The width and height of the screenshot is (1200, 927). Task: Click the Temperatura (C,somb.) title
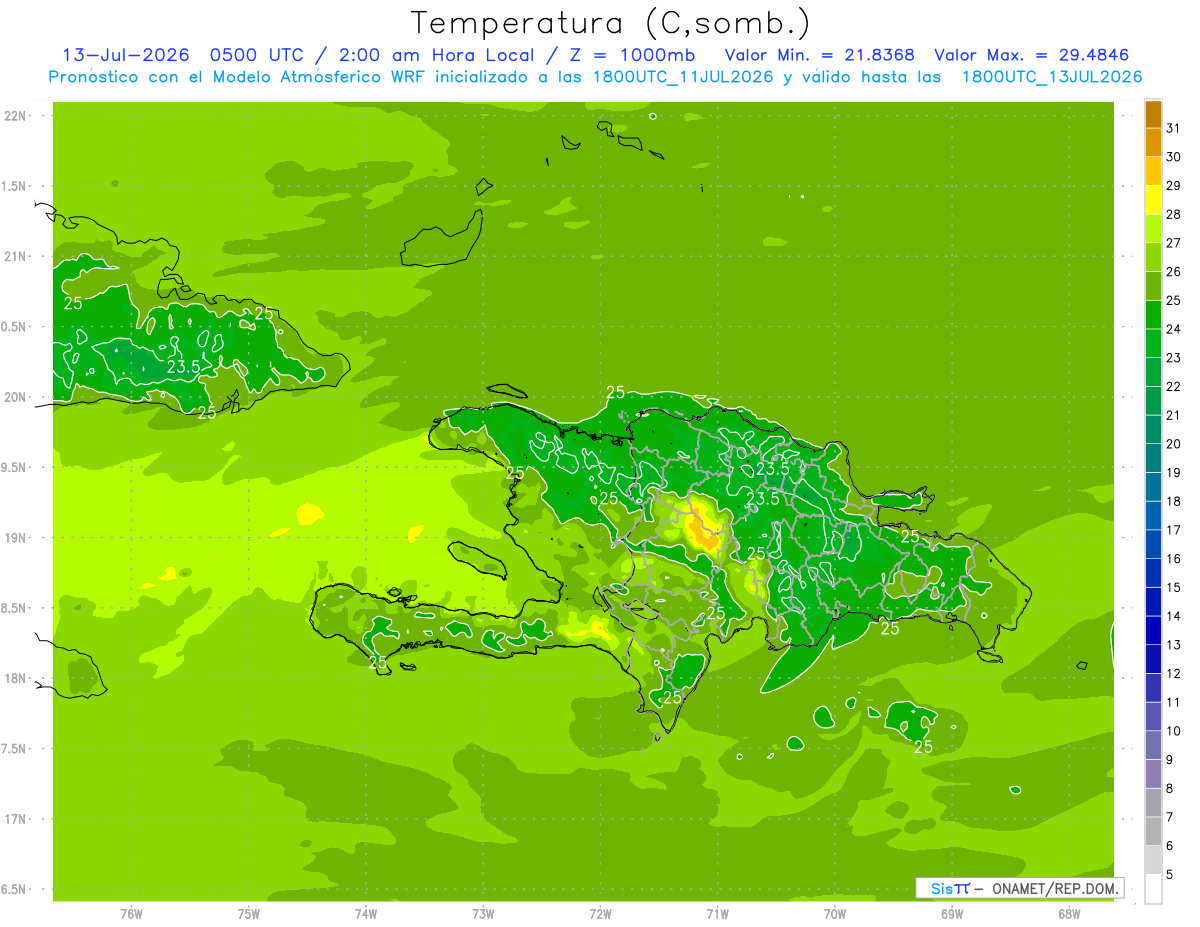point(610,23)
